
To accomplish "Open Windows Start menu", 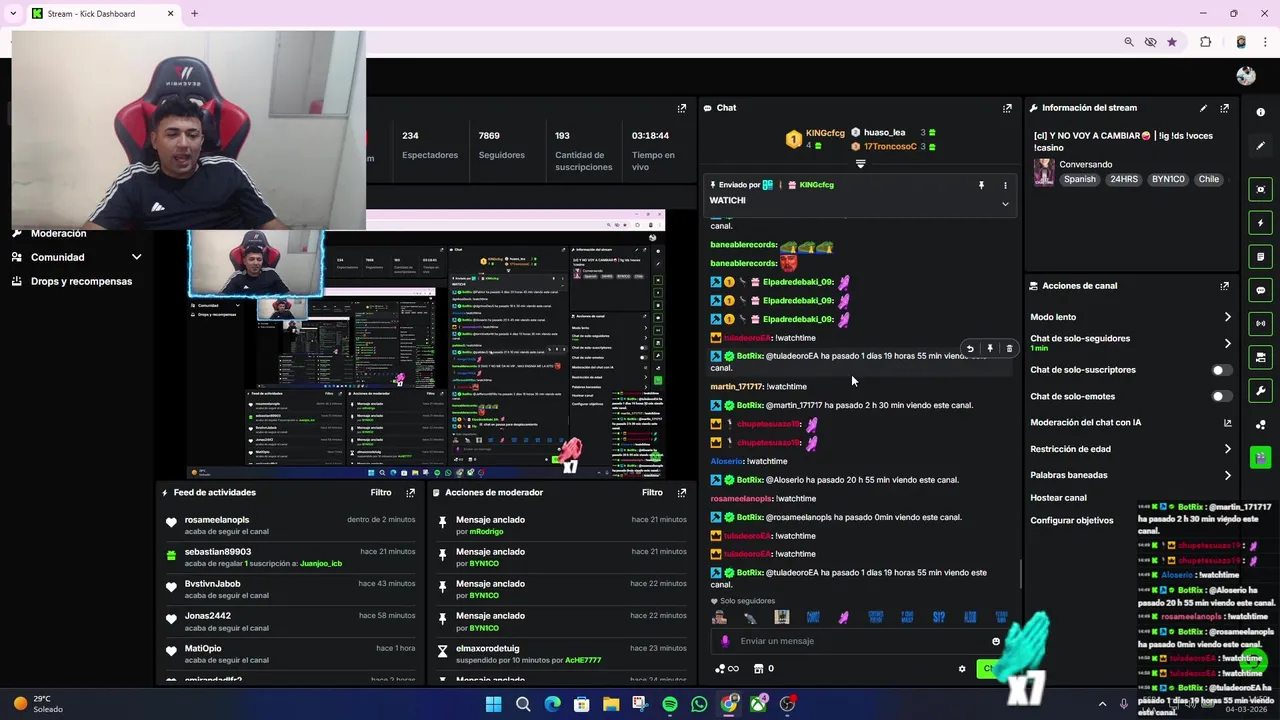I will [493, 705].
